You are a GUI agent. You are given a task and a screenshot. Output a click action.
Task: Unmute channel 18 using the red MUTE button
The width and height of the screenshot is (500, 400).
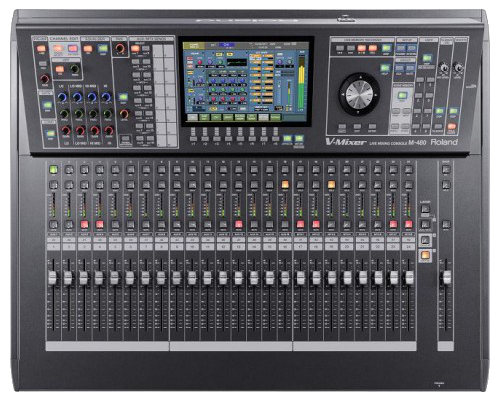[x=316, y=224]
